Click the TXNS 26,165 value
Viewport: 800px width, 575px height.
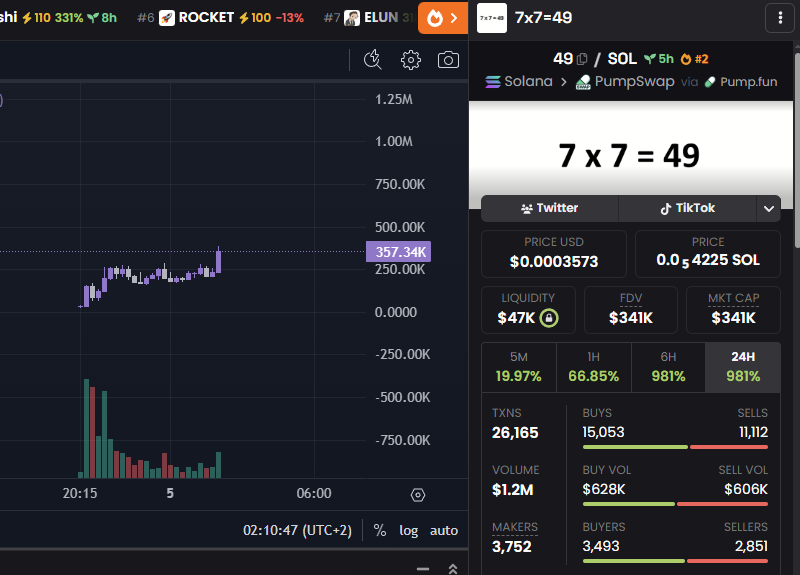pyautogui.click(x=515, y=433)
